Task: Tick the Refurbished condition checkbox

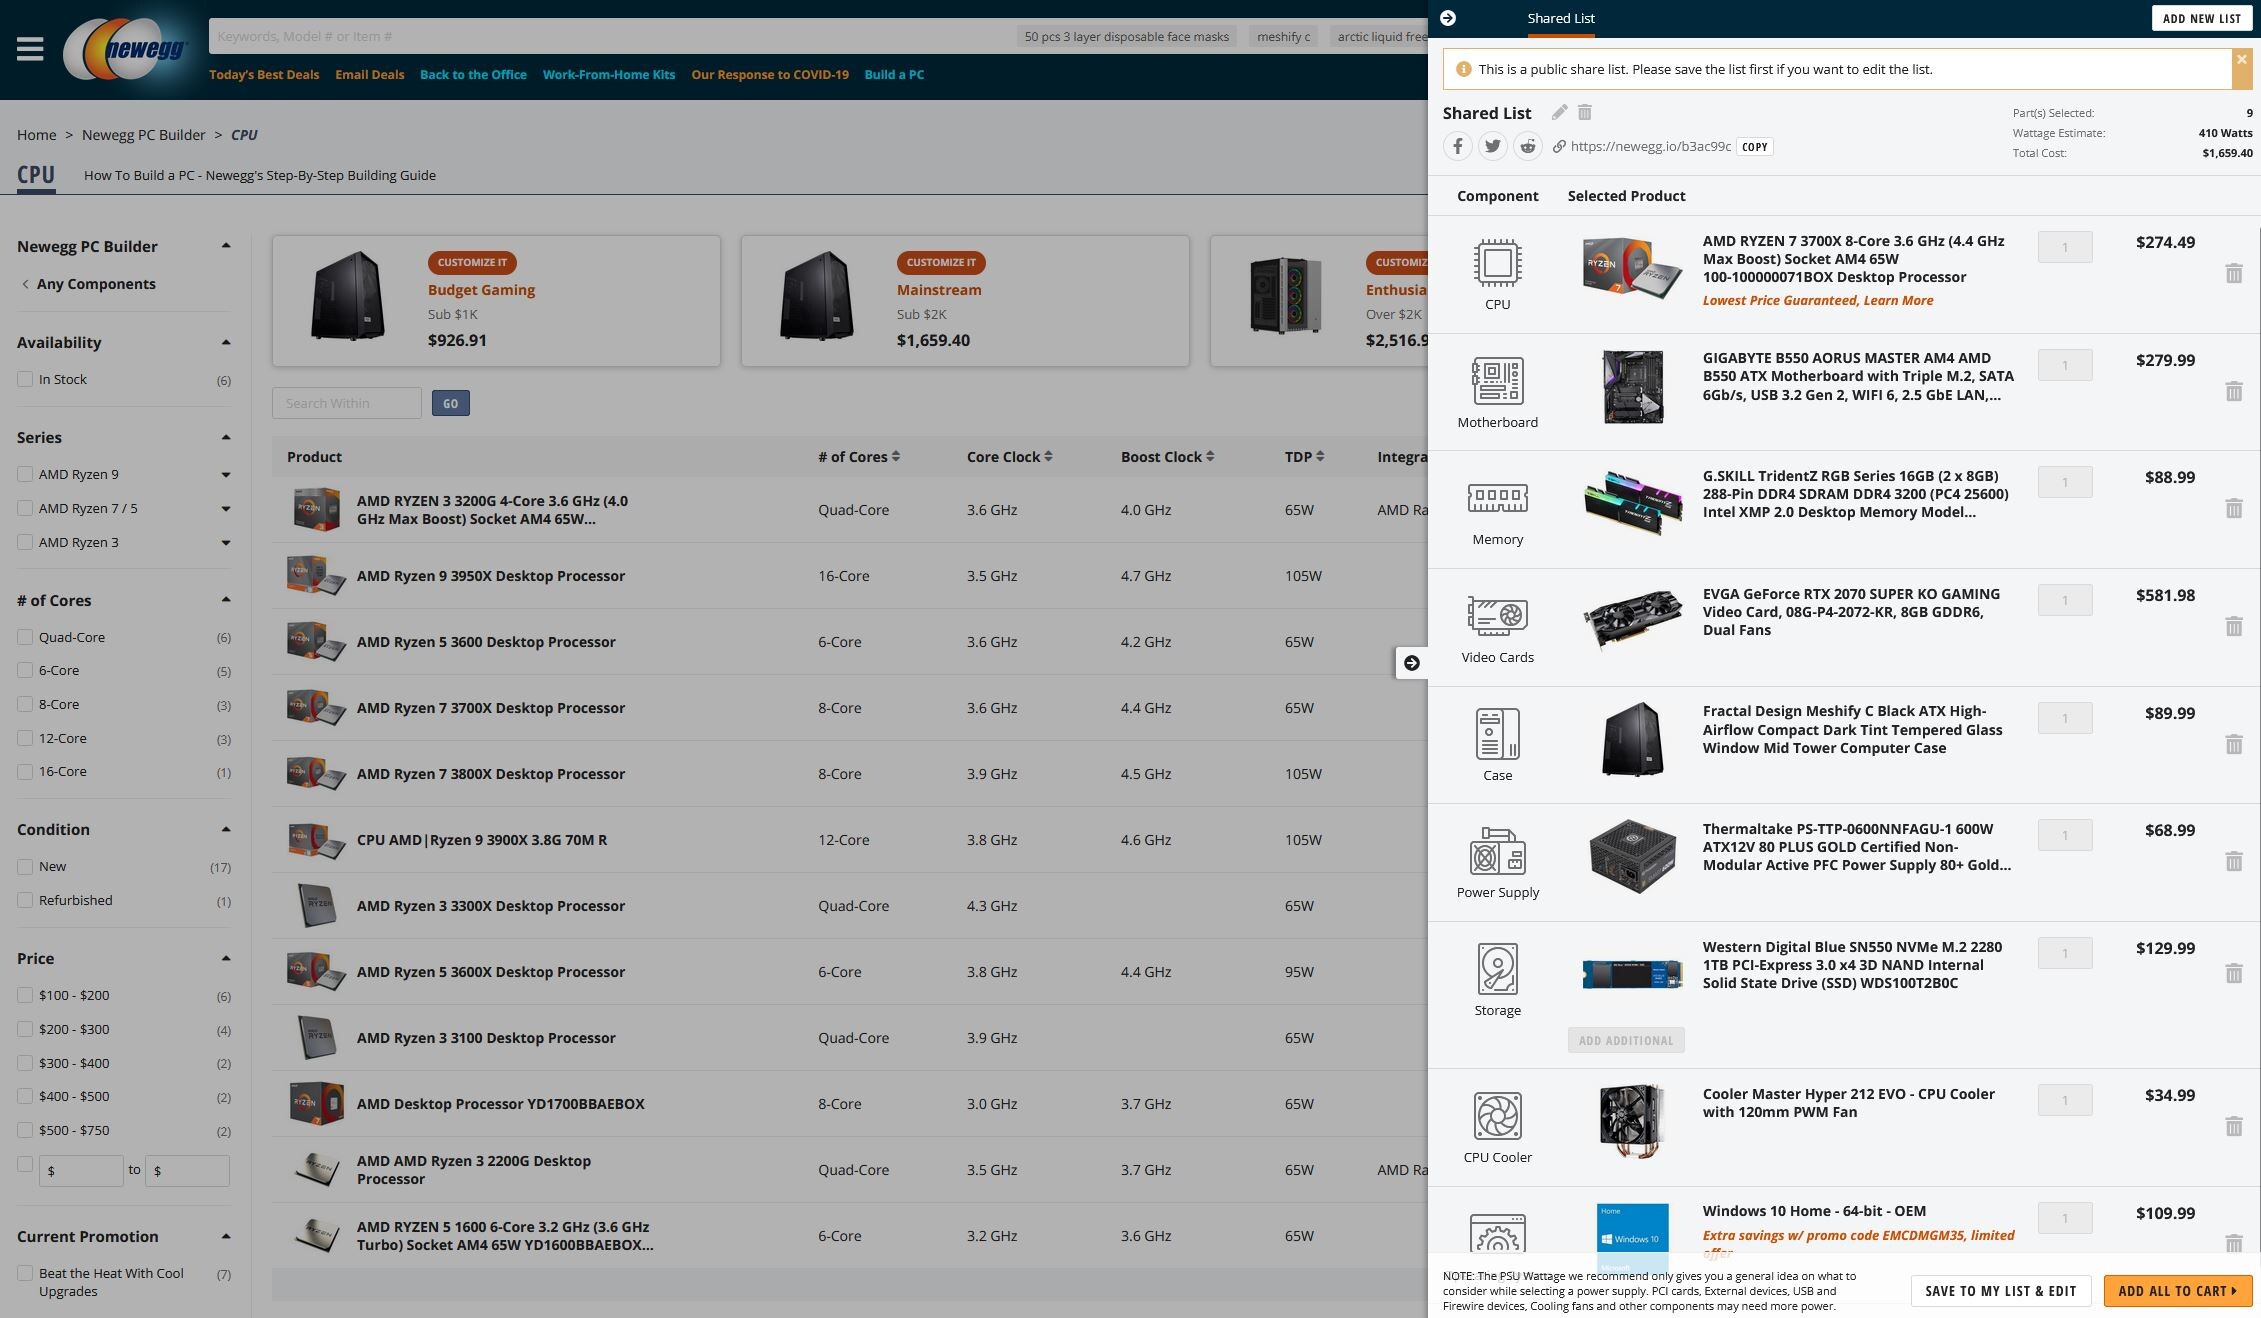Action: (25, 900)
